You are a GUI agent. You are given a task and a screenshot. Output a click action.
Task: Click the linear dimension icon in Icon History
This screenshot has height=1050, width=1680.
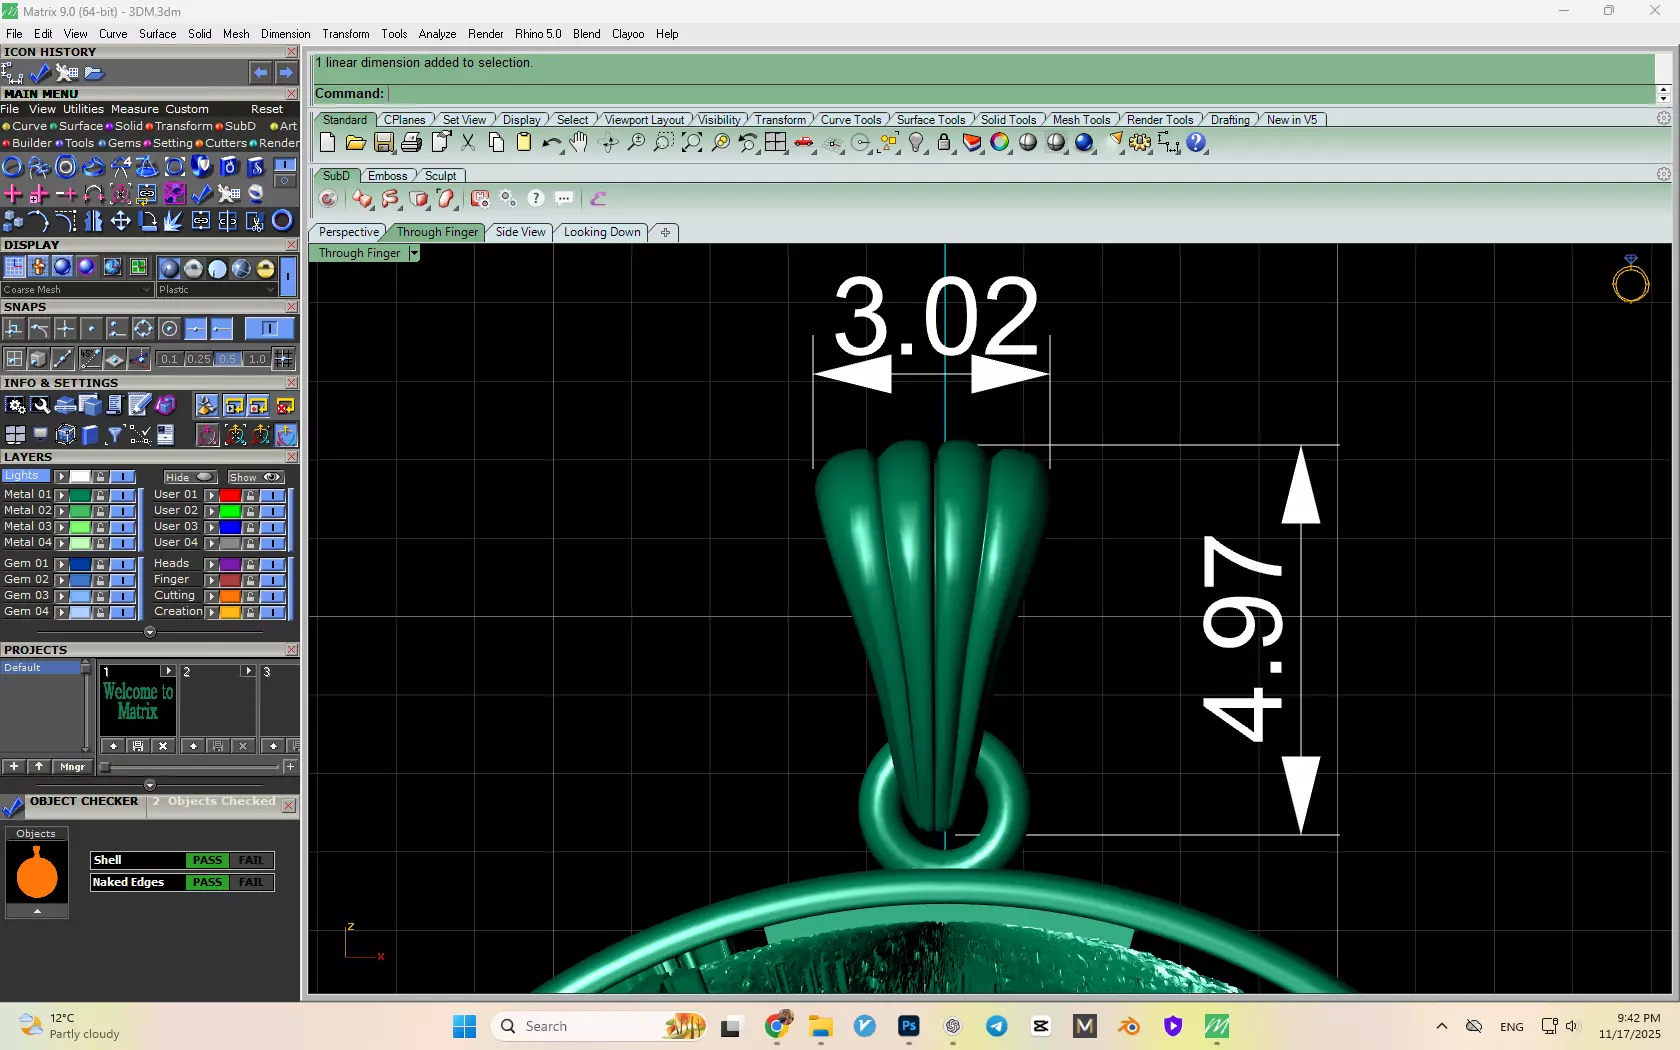pyautogui.click(x=12, y=73)
